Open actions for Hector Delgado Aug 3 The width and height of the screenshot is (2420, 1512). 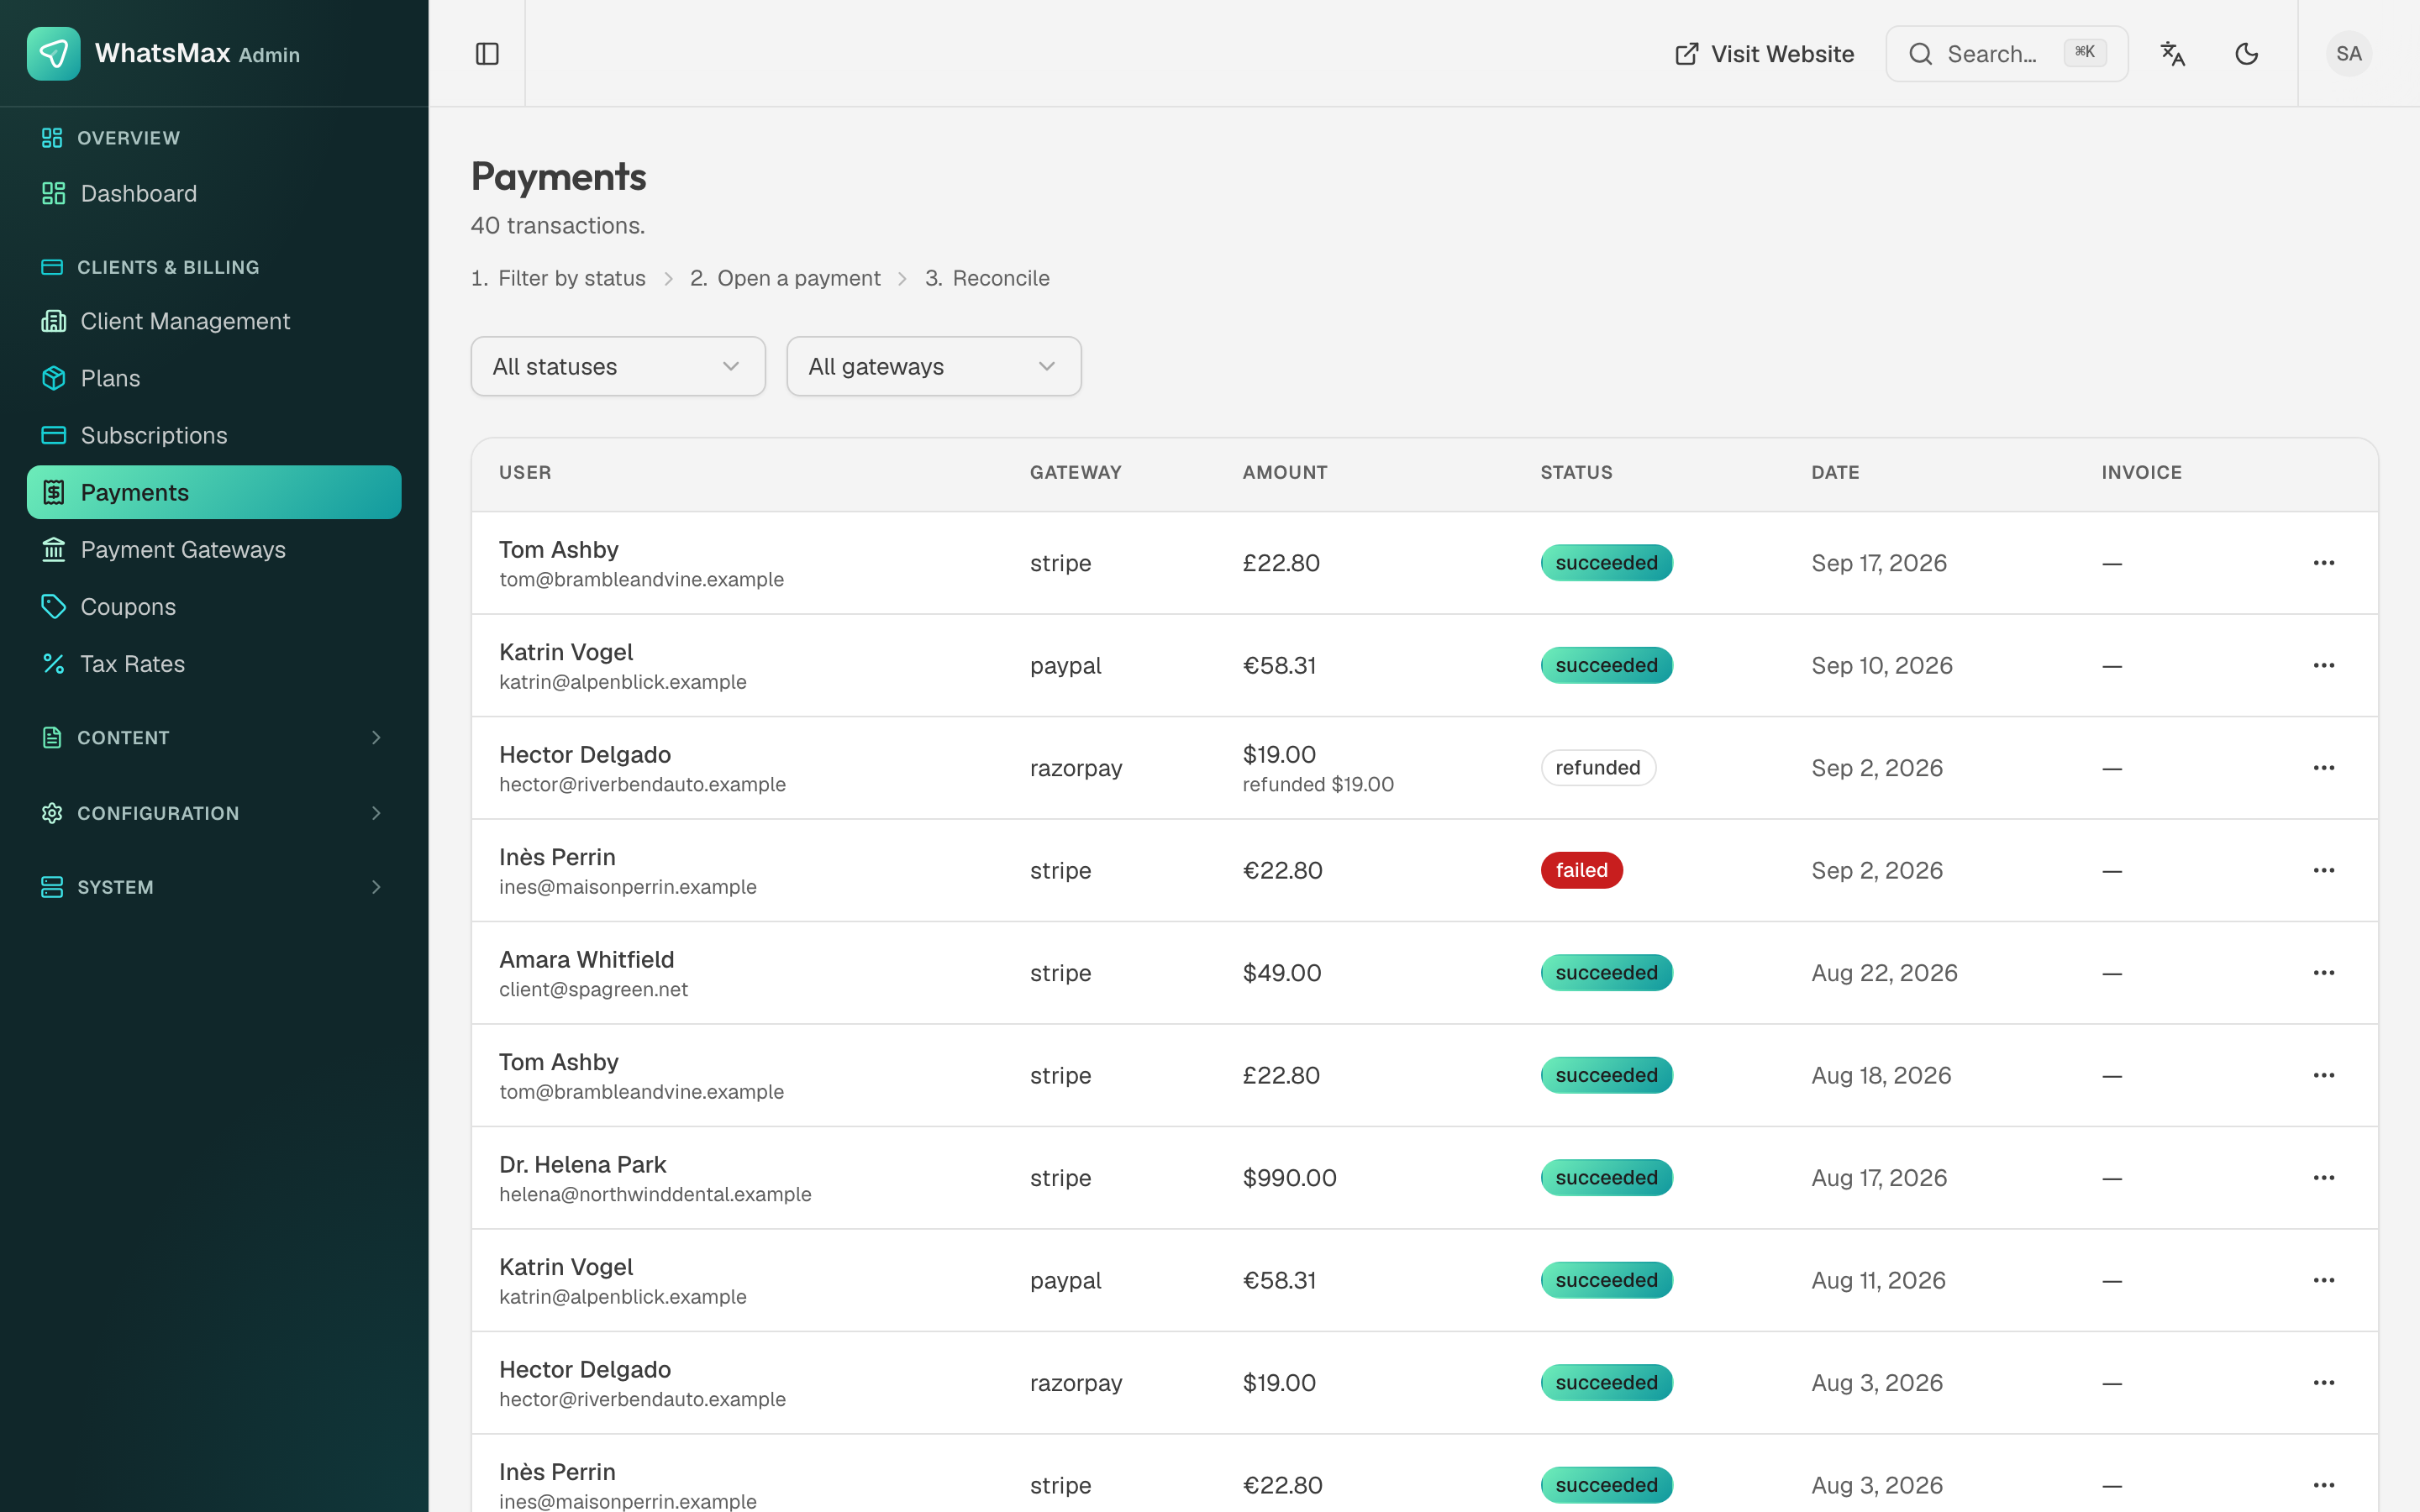pos(2323,1383)
